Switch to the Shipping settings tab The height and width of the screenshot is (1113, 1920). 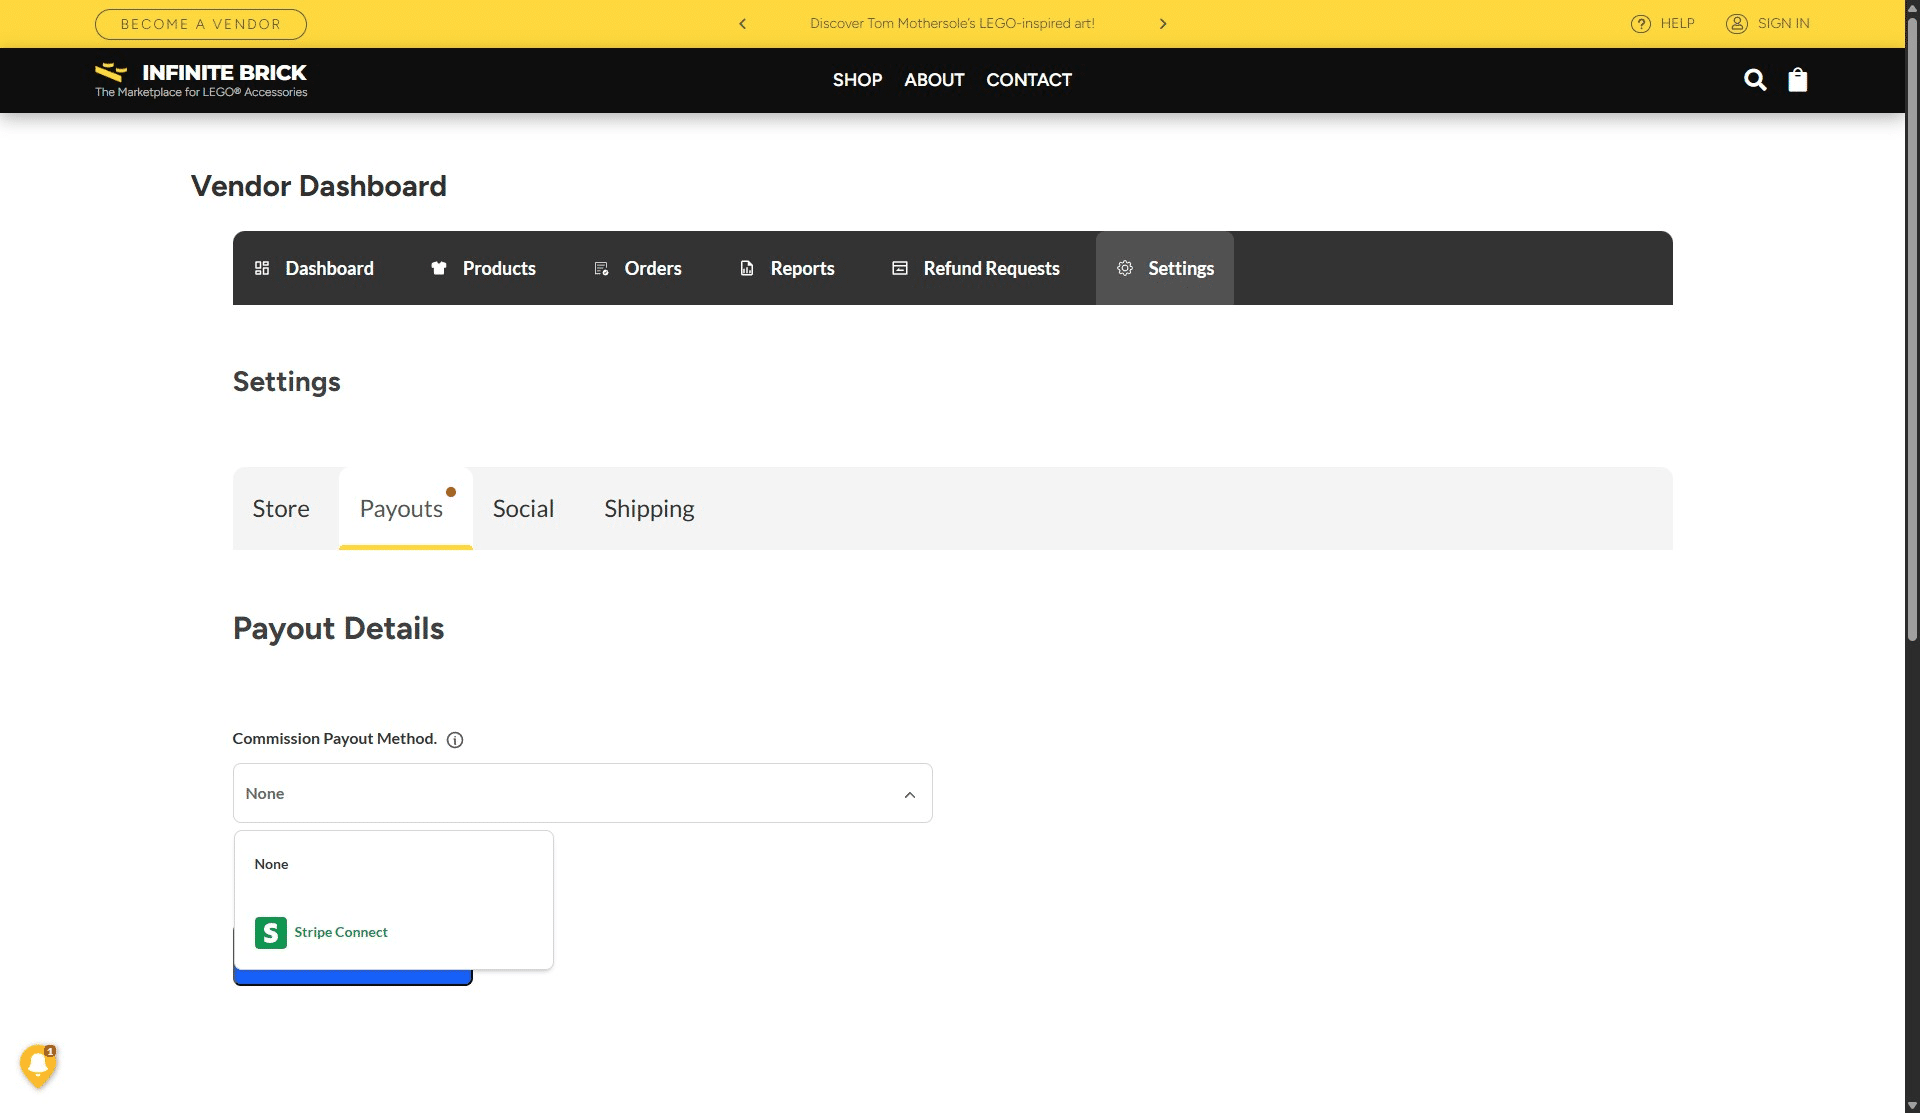pyautogui.click(x=649, y=509)
